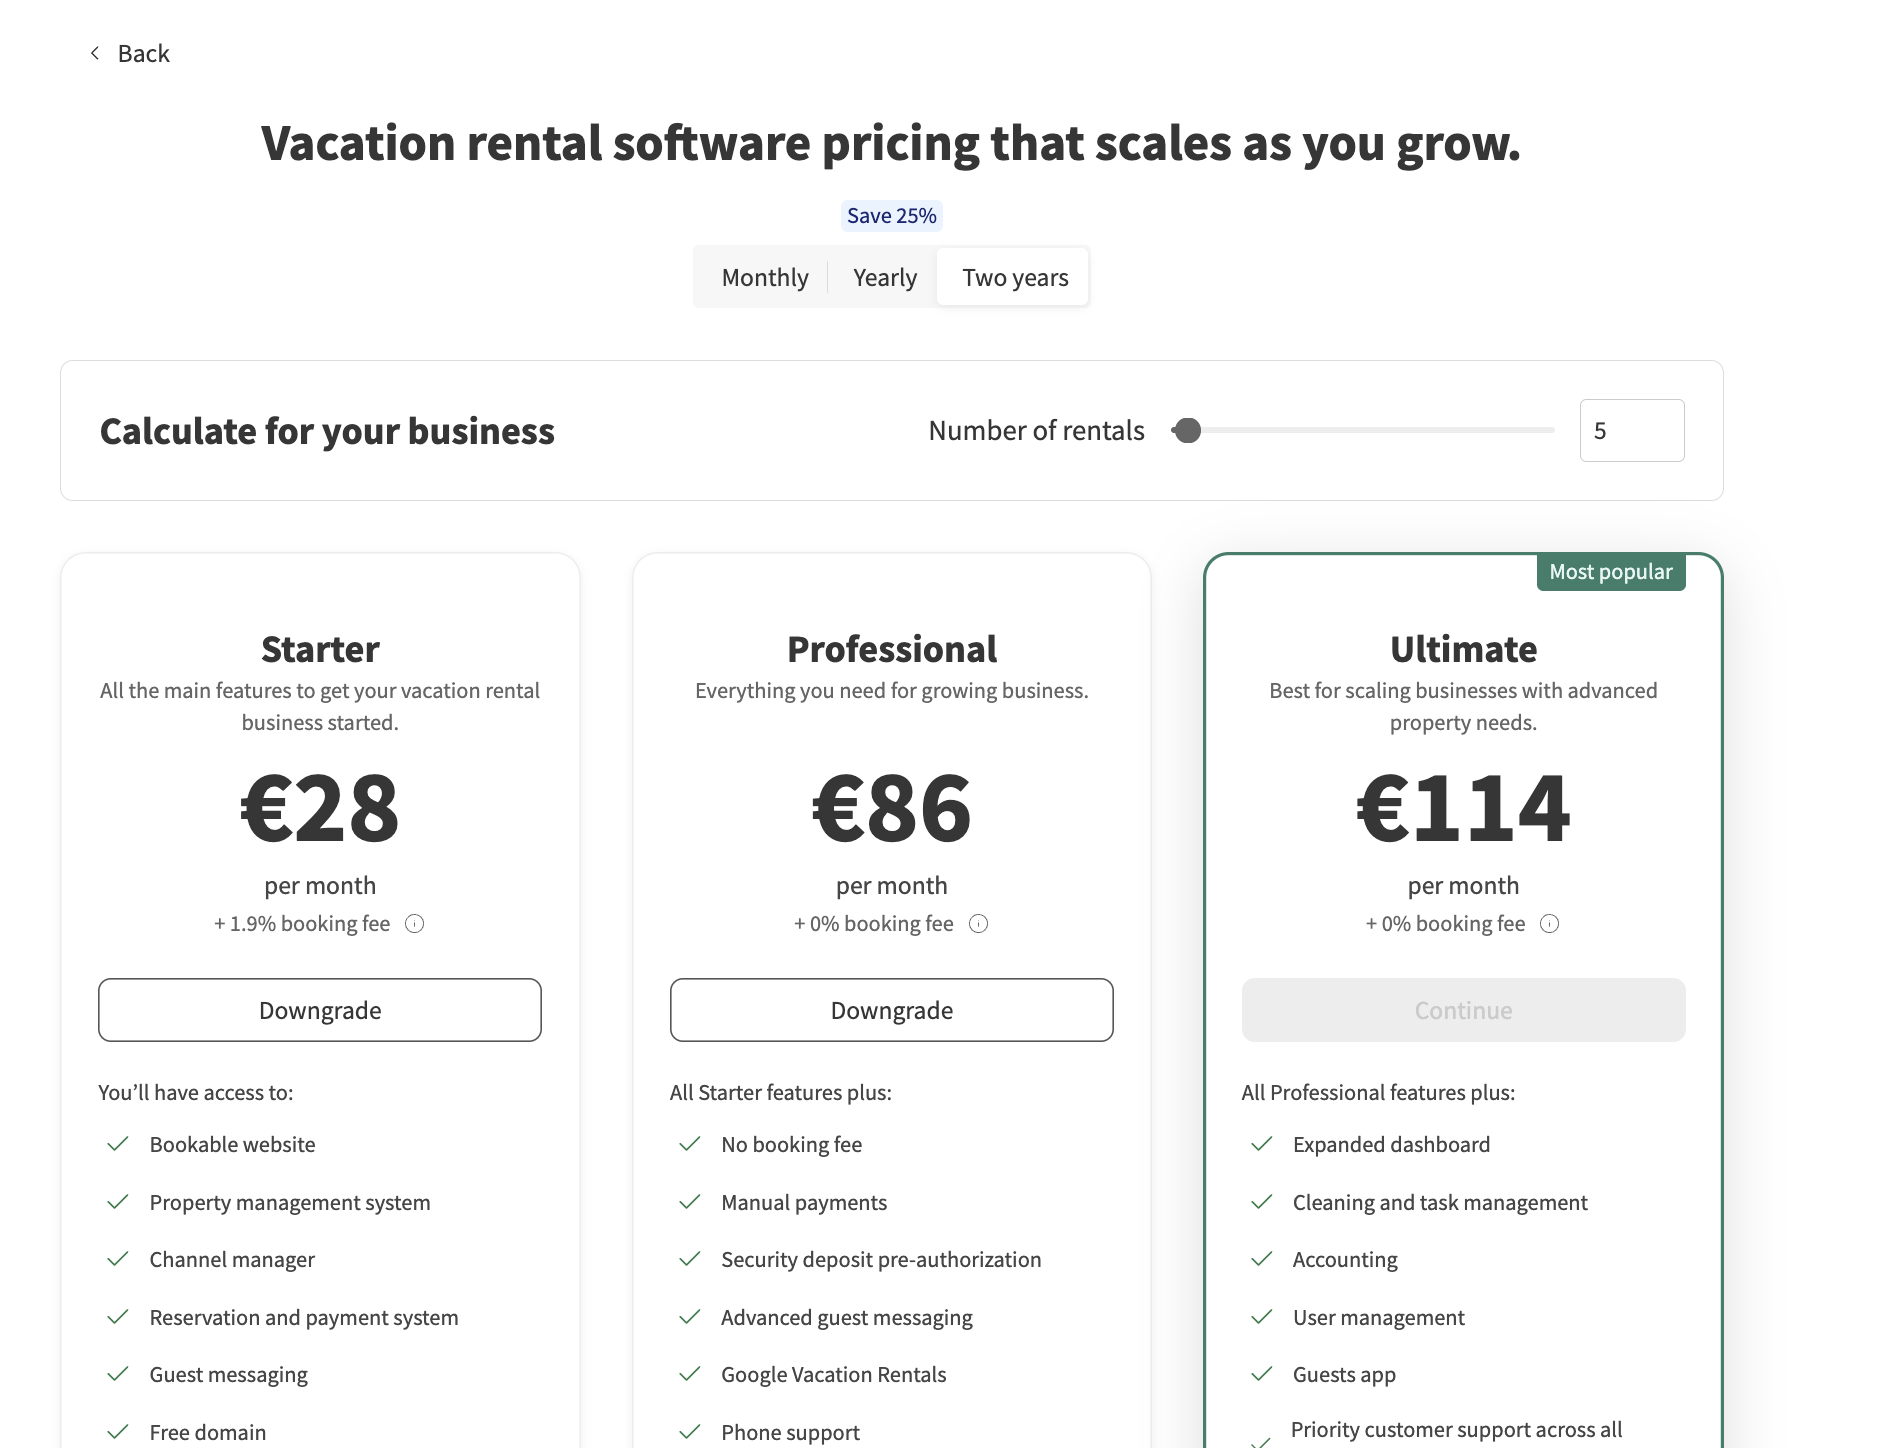Screen dimensions: 1882x1448
Task: Switch billing to Yearly
Action: pyautogui.click(x=884, y=277)
